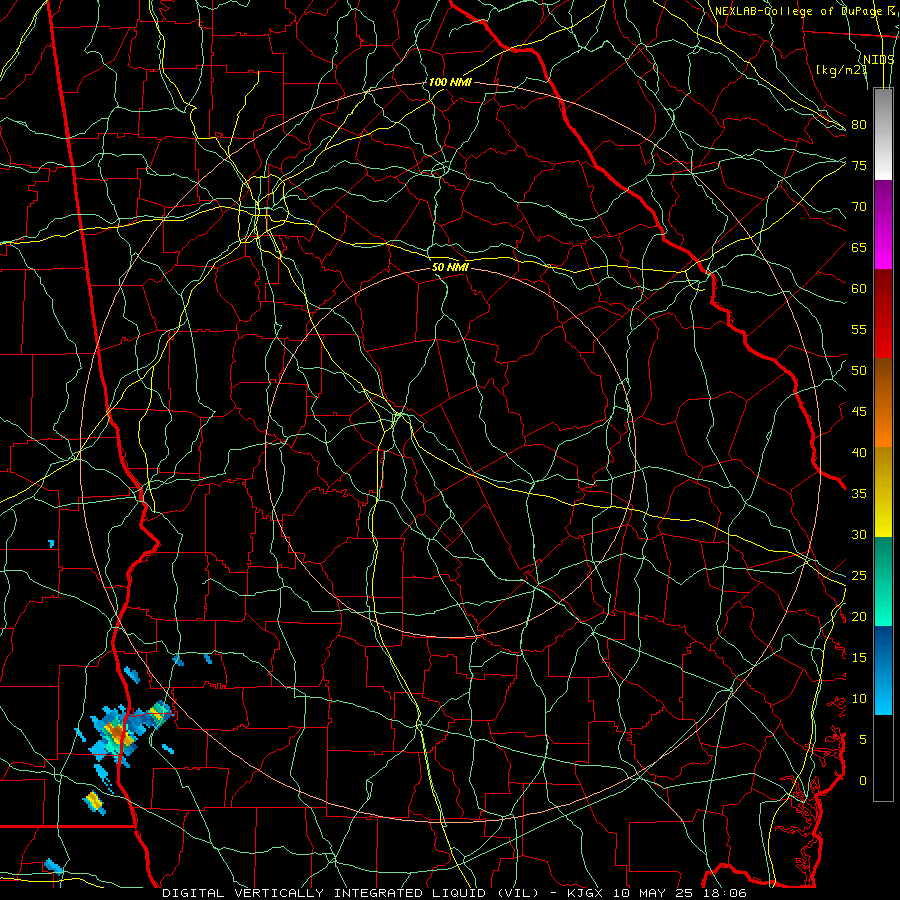Click the KJGX 10 MAY 25 18:06 timestamp
900x900 pixels.
(x=656, y=893)
